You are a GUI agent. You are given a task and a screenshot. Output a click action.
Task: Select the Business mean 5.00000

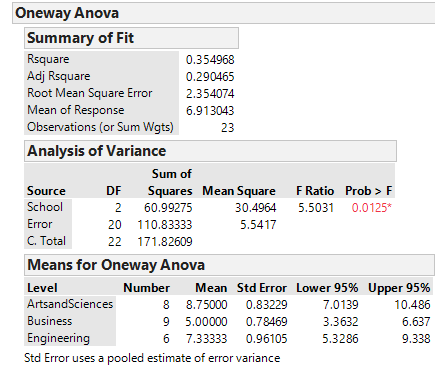click(x=206, y=322)
